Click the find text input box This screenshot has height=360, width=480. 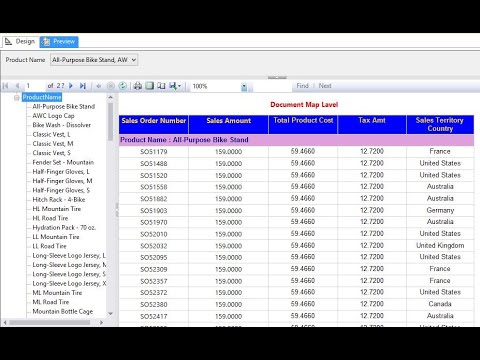272,86
